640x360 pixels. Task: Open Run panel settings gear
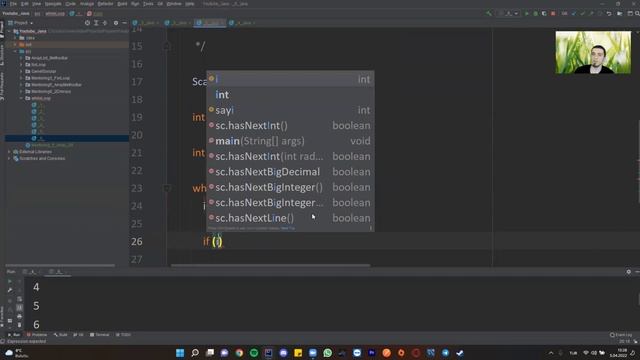click(x=629, y=271)
